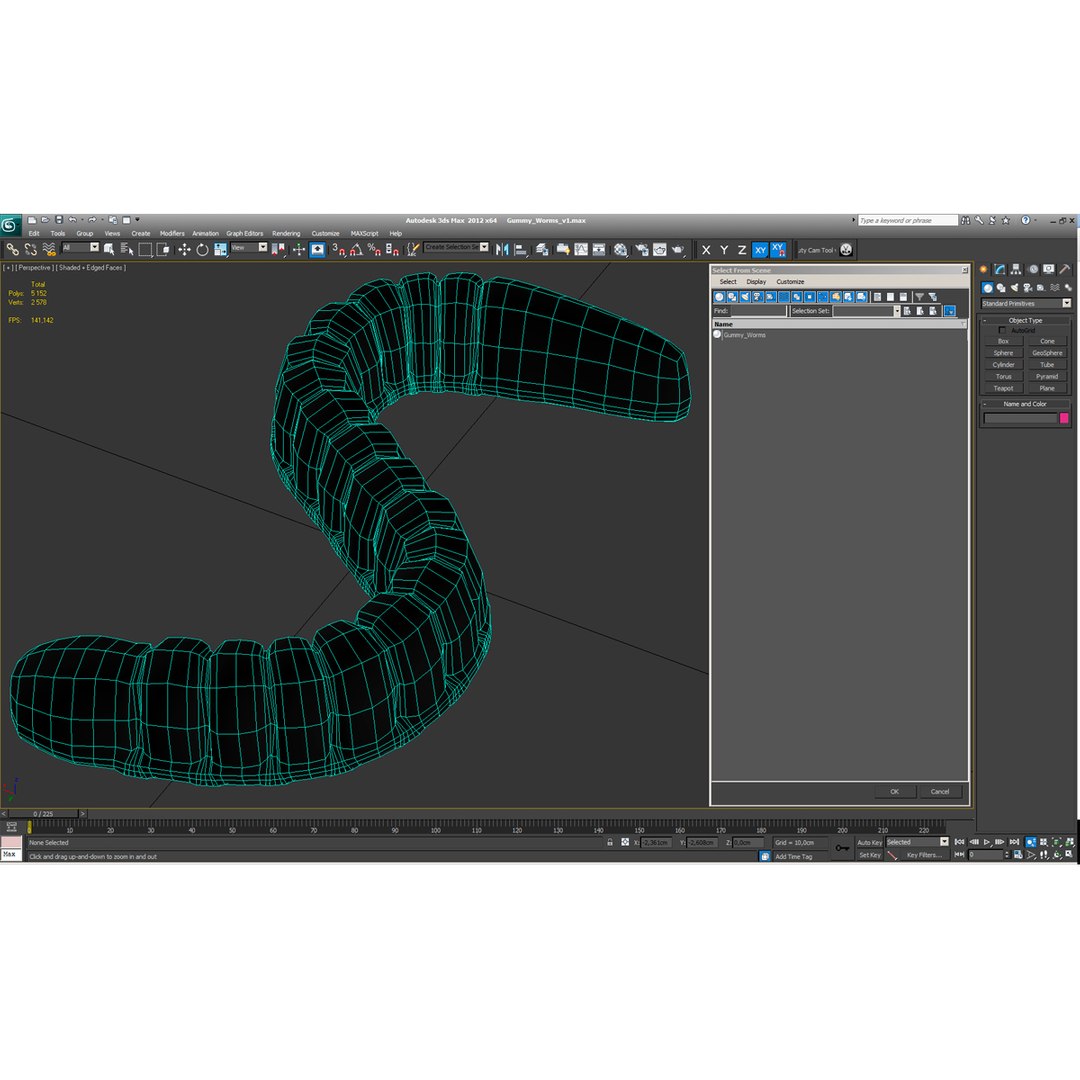Switch to the Hierarchy panel tab
The width and height of the screenshot is (1080, 1080).
(x=1016, y=269)
